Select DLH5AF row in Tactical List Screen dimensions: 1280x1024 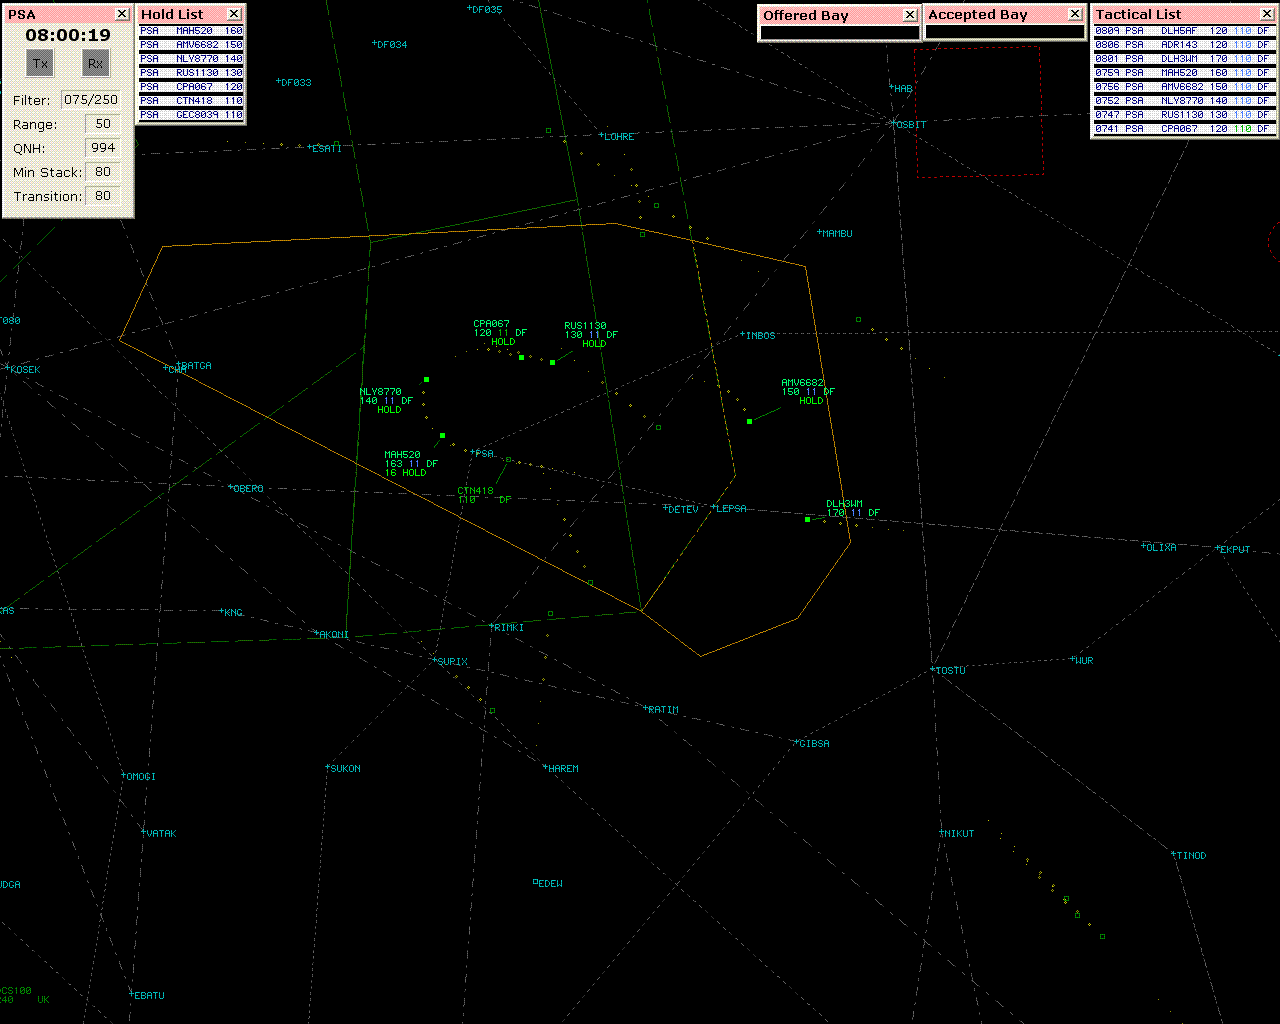(1182, 31)
